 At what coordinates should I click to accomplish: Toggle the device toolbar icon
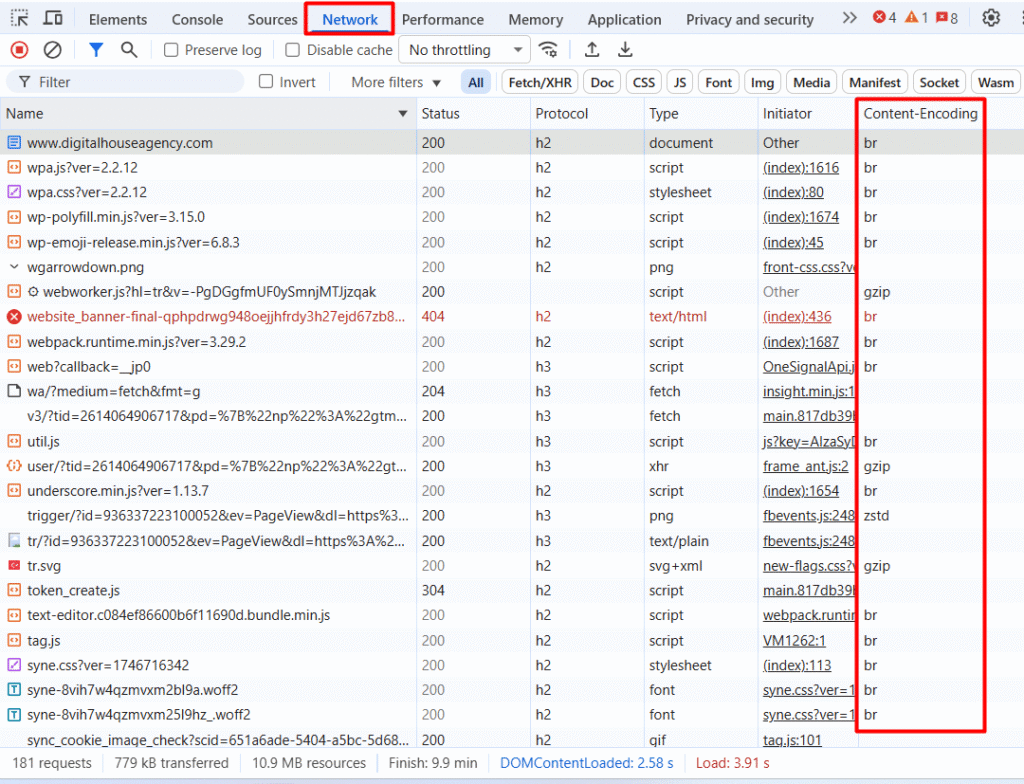53,18
